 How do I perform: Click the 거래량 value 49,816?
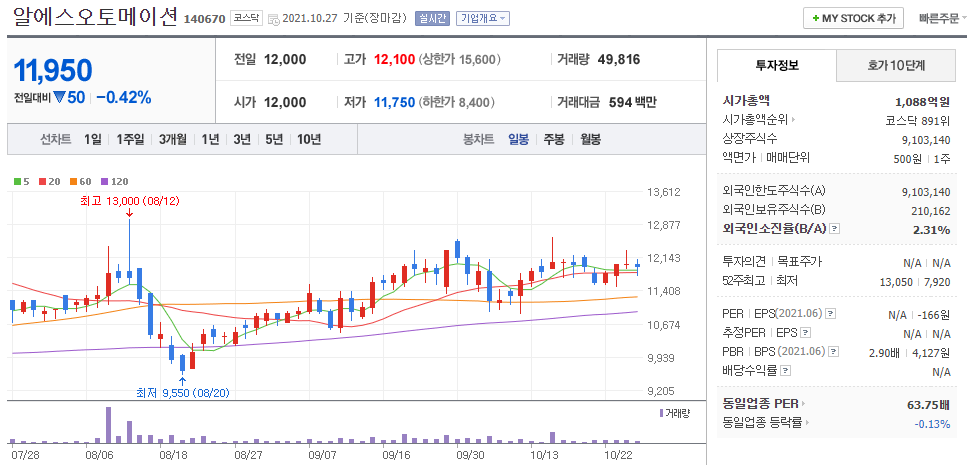(x=619, y=60)
